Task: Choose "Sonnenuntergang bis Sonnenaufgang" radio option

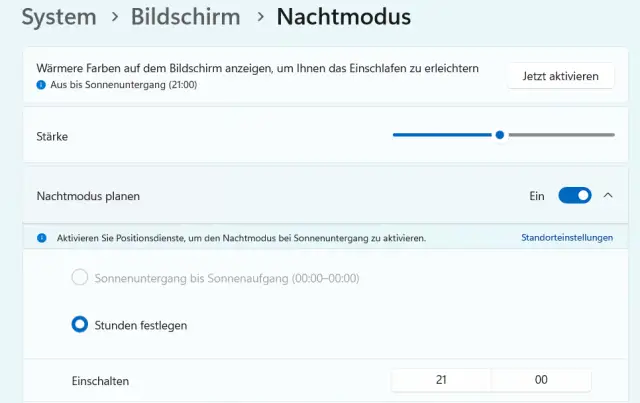Action: tap(80, 278)
